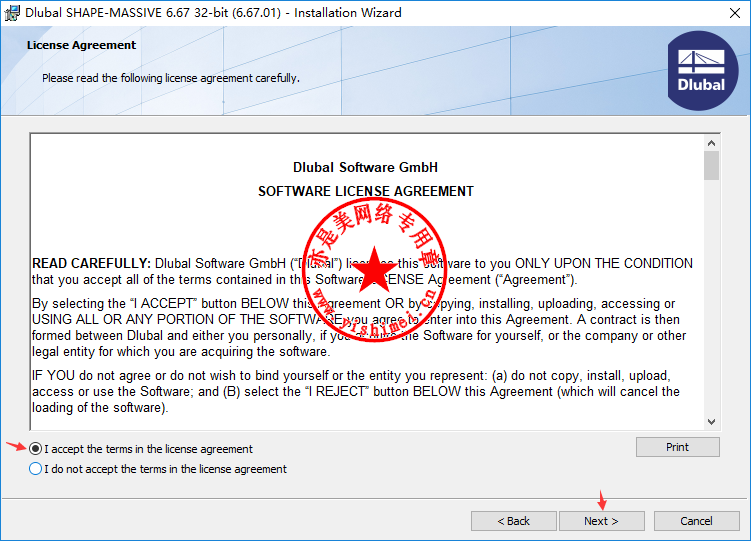The image size is (751, 541).
Task: Cancel the installation wizard
Action: pyautogui.click(x=696, y=521)
